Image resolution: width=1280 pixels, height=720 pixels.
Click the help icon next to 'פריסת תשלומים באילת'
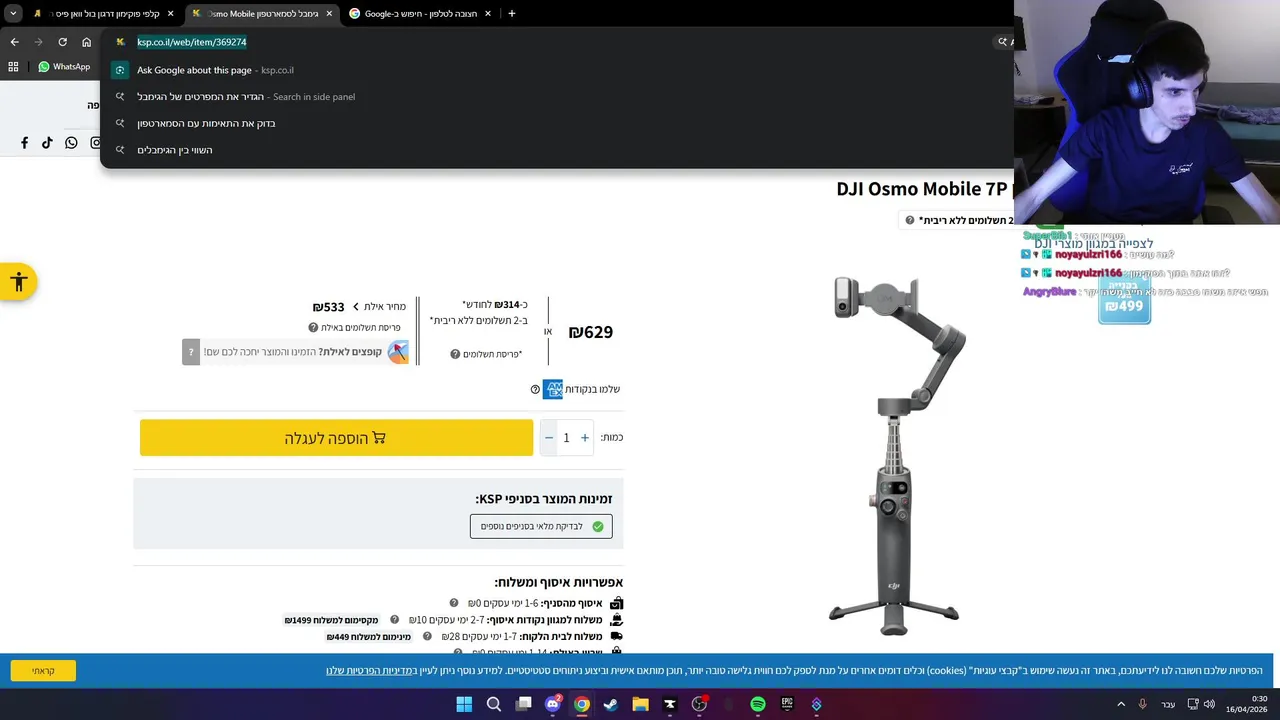313,328
